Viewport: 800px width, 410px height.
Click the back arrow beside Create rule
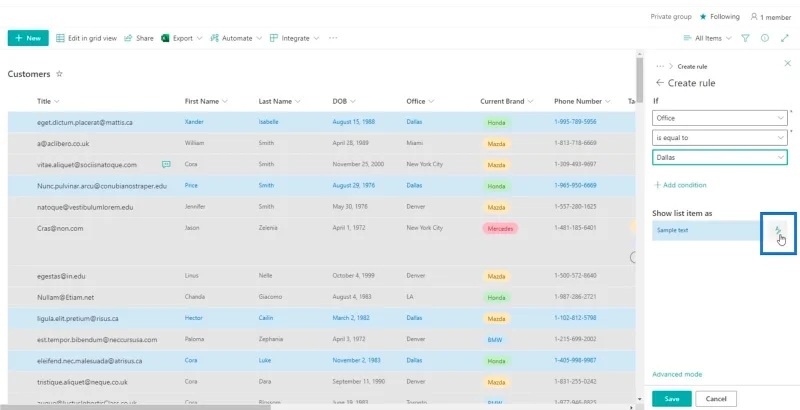[x=660, y=83]
